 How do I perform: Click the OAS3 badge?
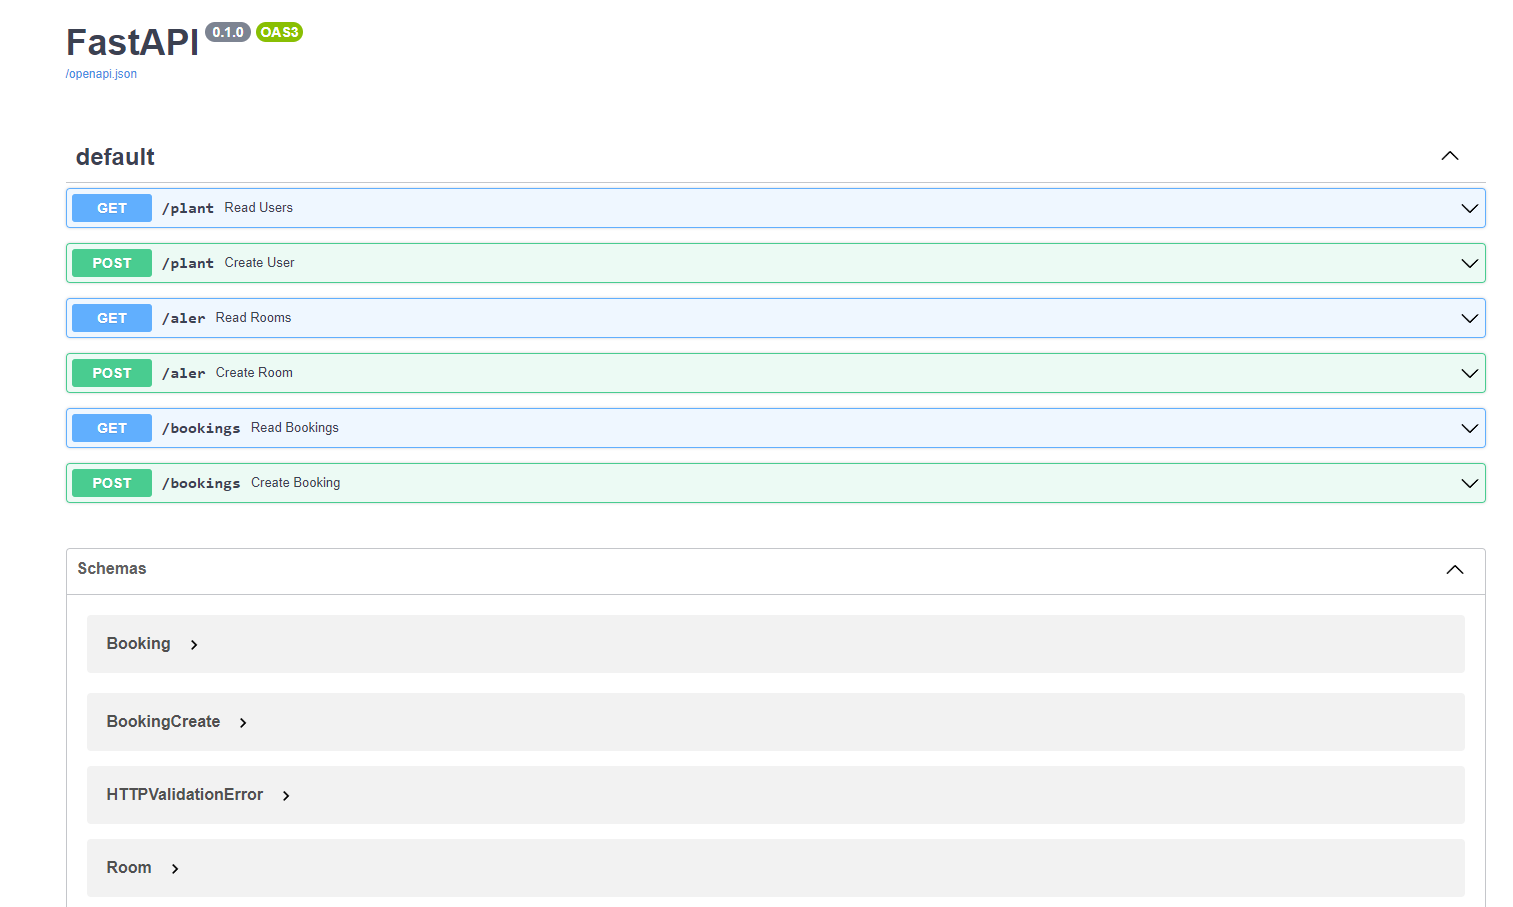pos(278,31)
